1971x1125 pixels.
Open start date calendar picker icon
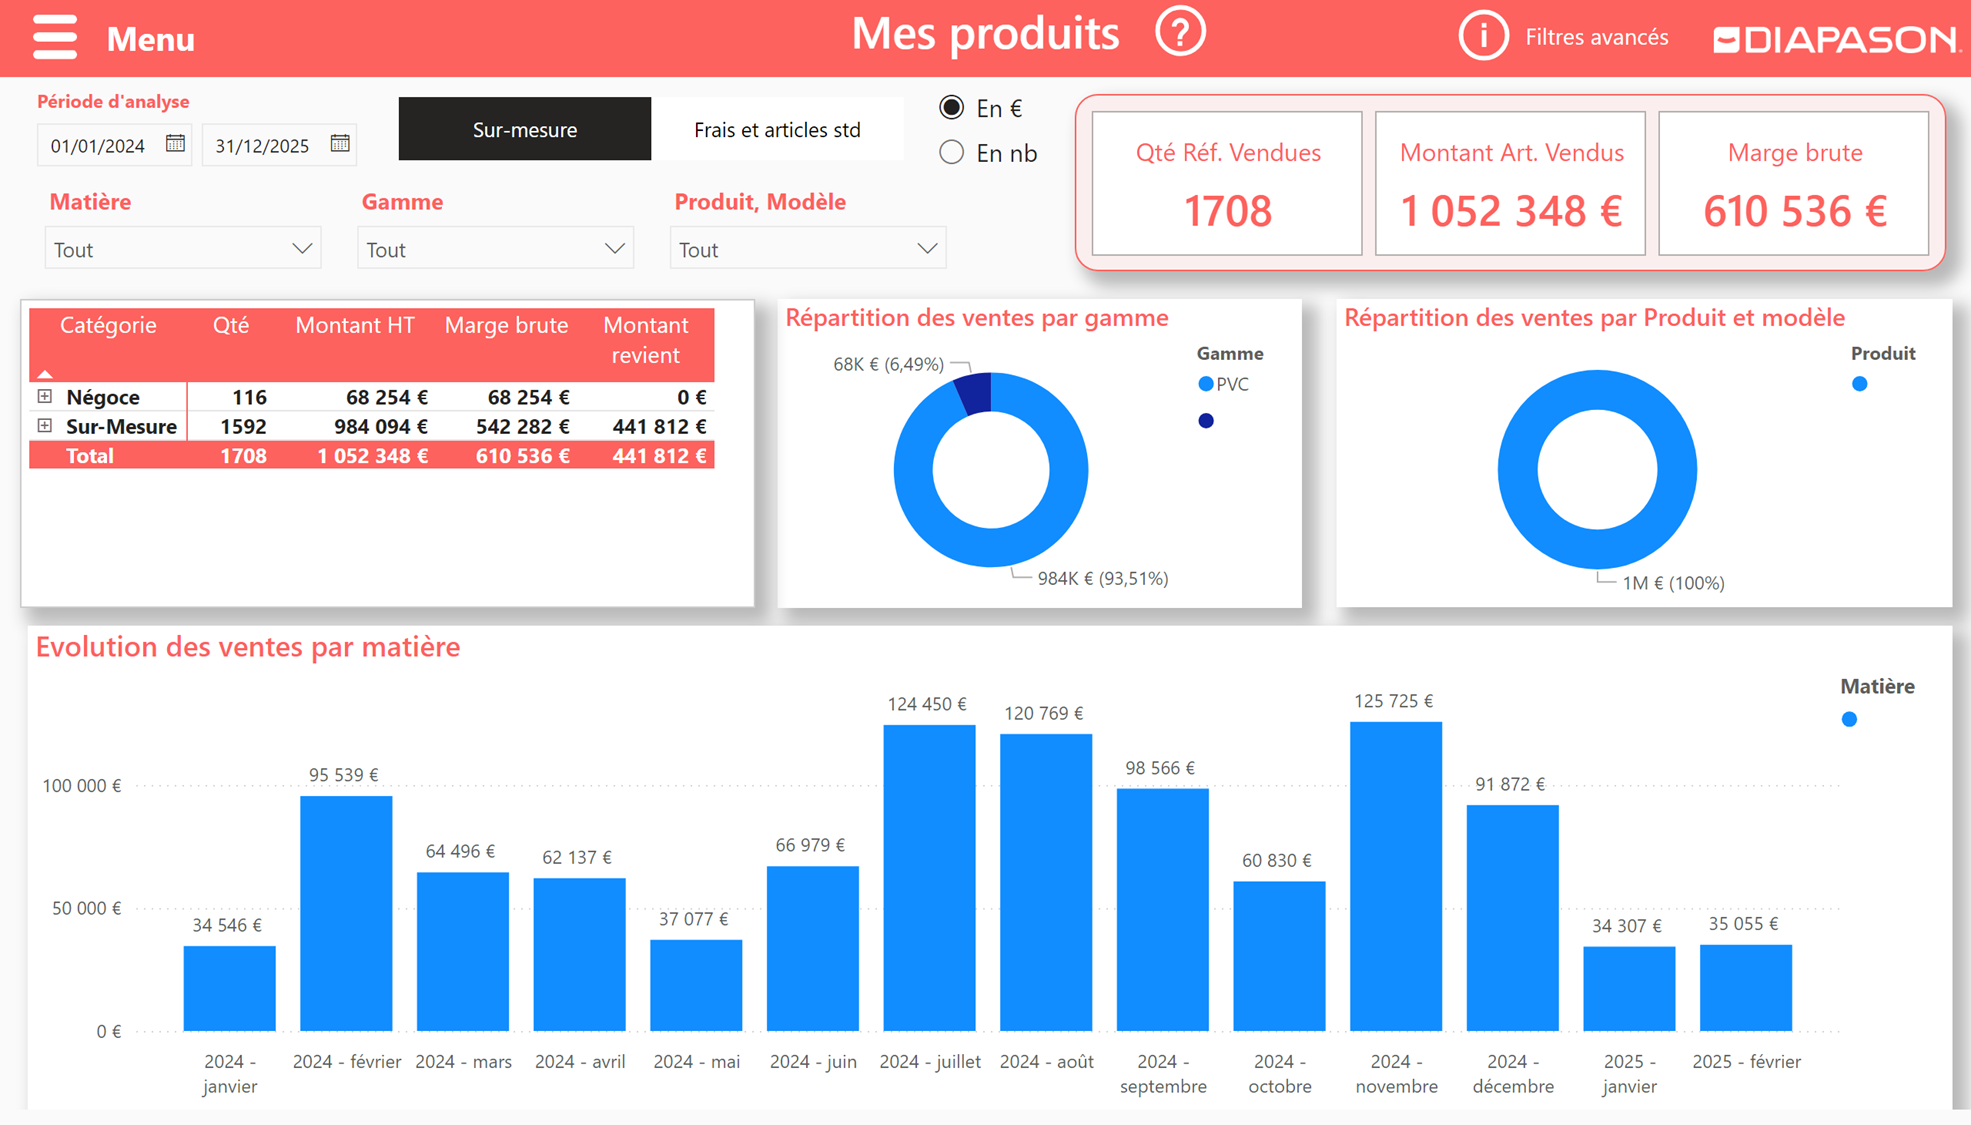click(x=175, y=144)
